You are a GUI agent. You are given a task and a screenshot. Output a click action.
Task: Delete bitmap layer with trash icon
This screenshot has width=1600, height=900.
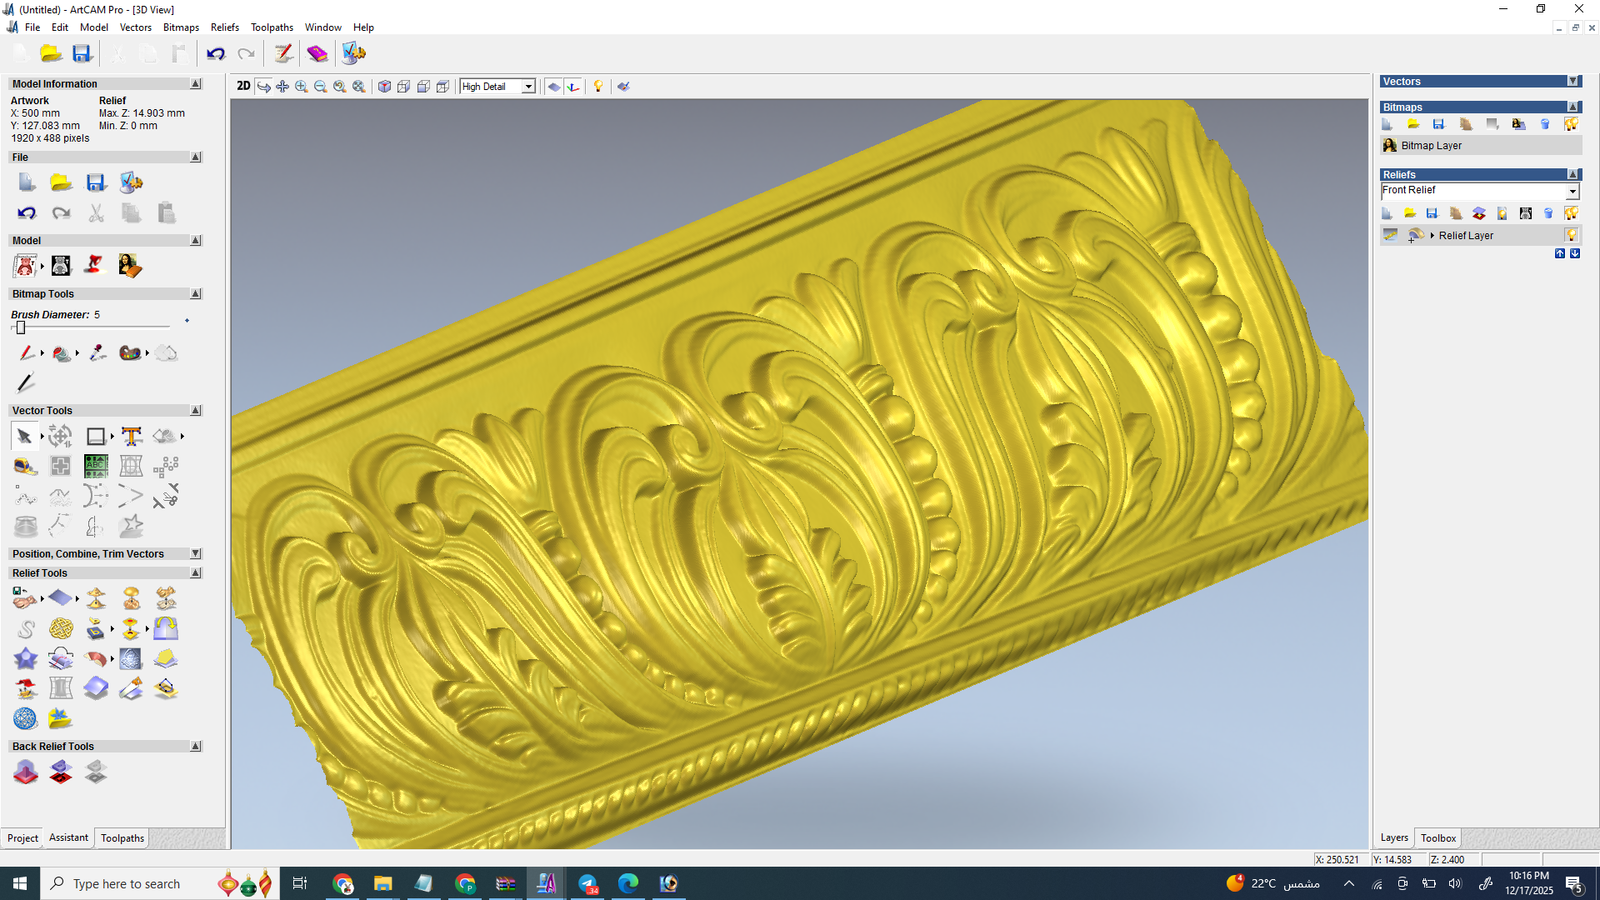click(1545, 124)
